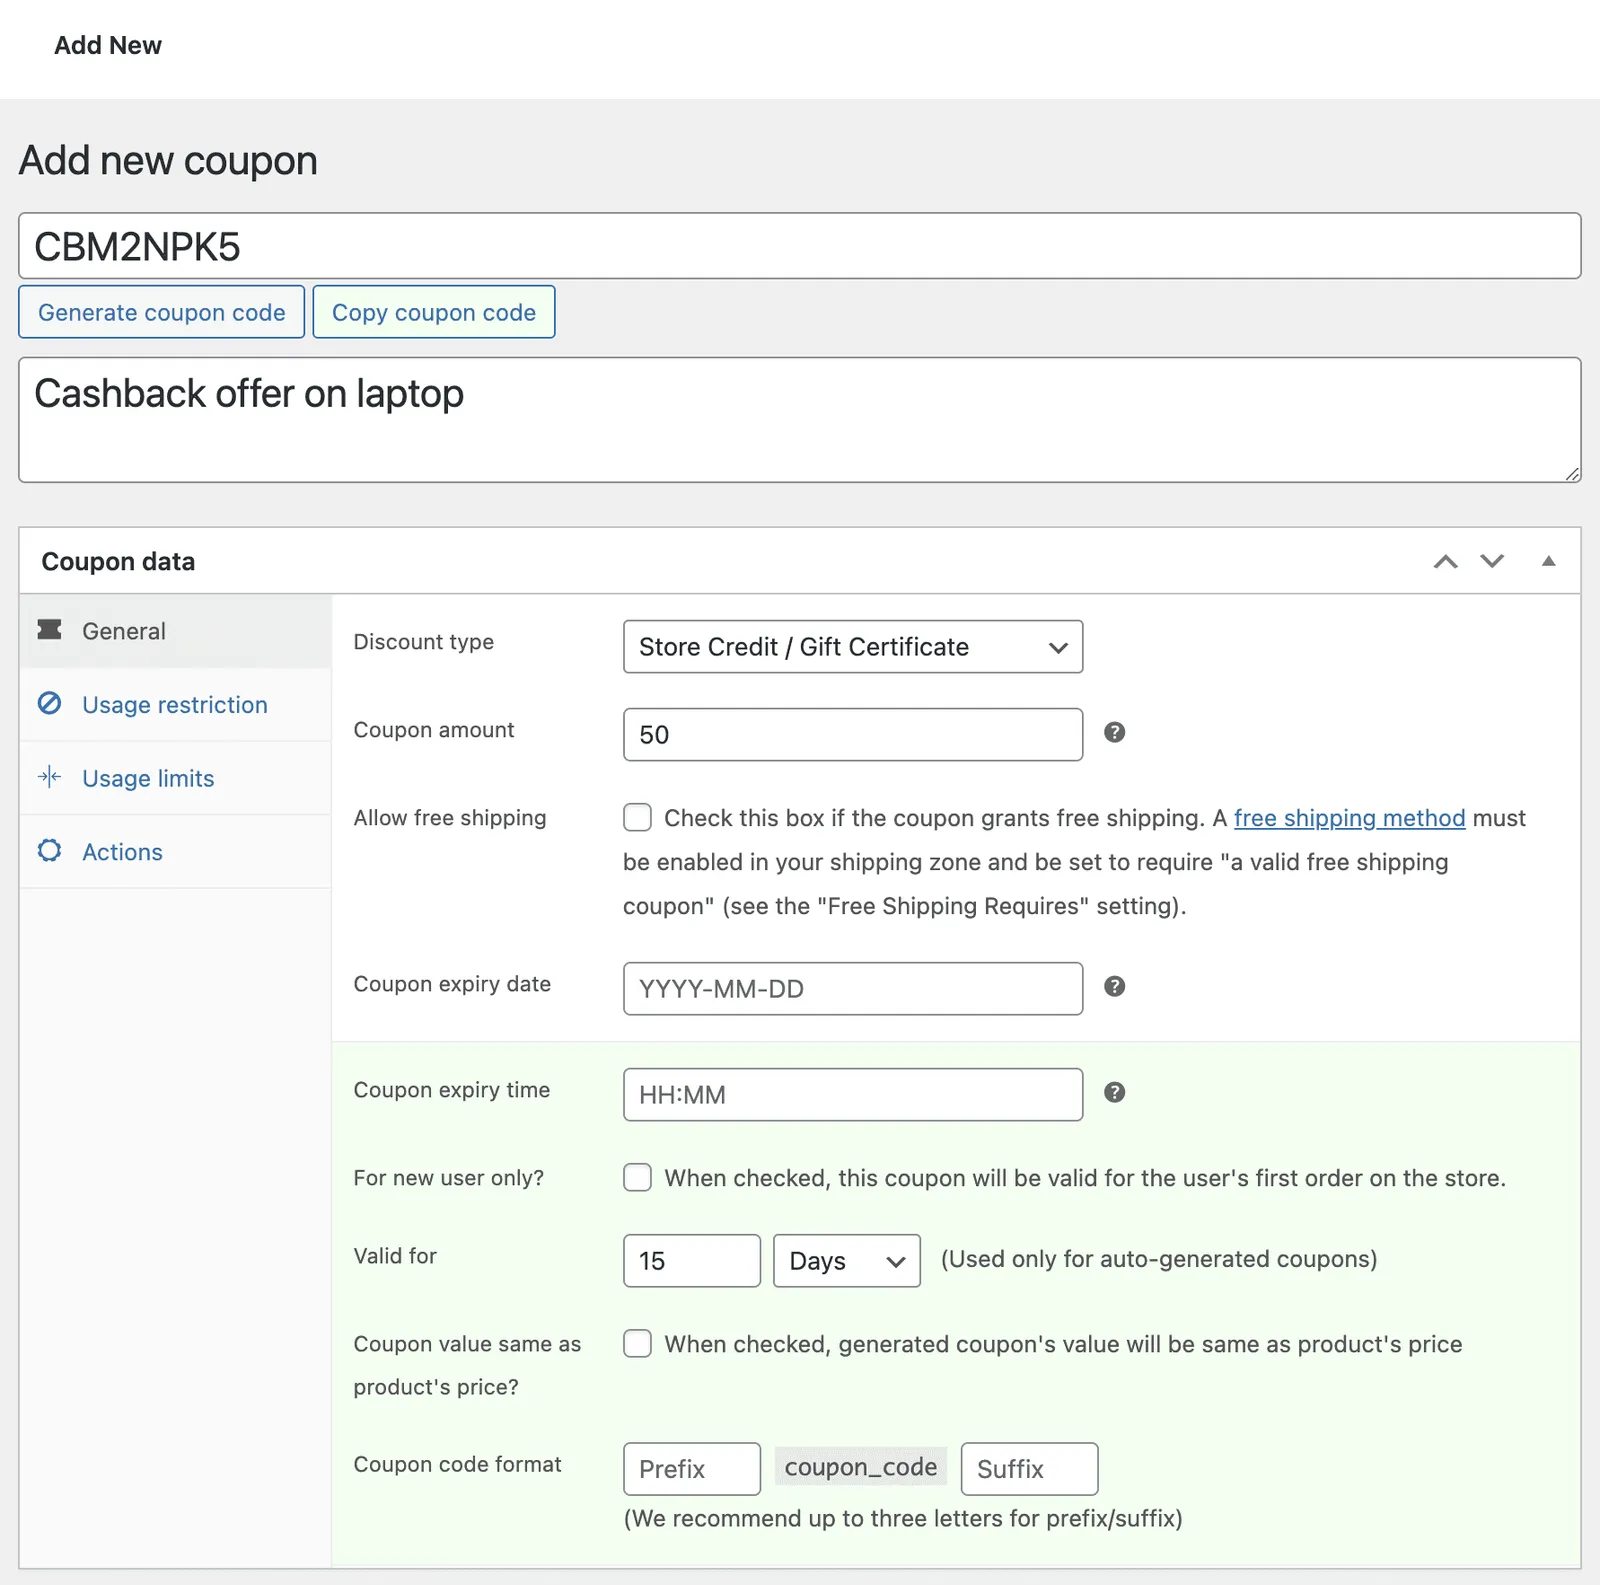This screenshot has height=1585, width=1600.
Task: Click the Coupon amount field
Action: 853,735
